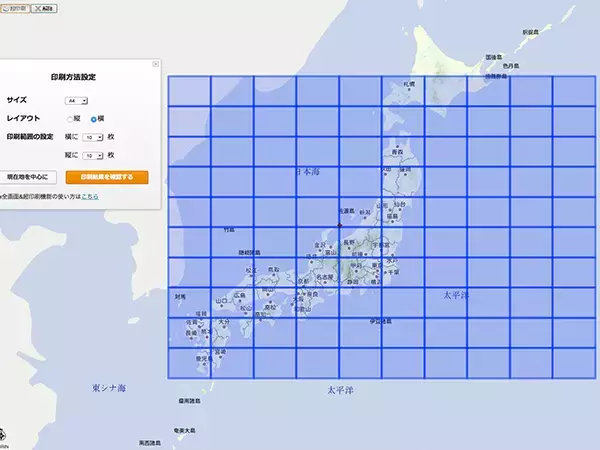
Task: Click the 現在地を中心に button
Action: tap(27, 177)
